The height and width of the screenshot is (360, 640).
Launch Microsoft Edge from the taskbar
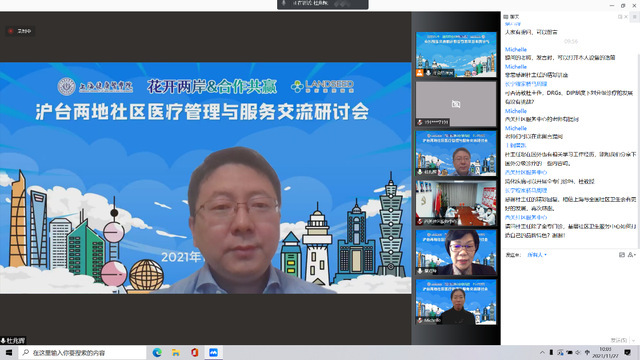(x=157, y=352)
